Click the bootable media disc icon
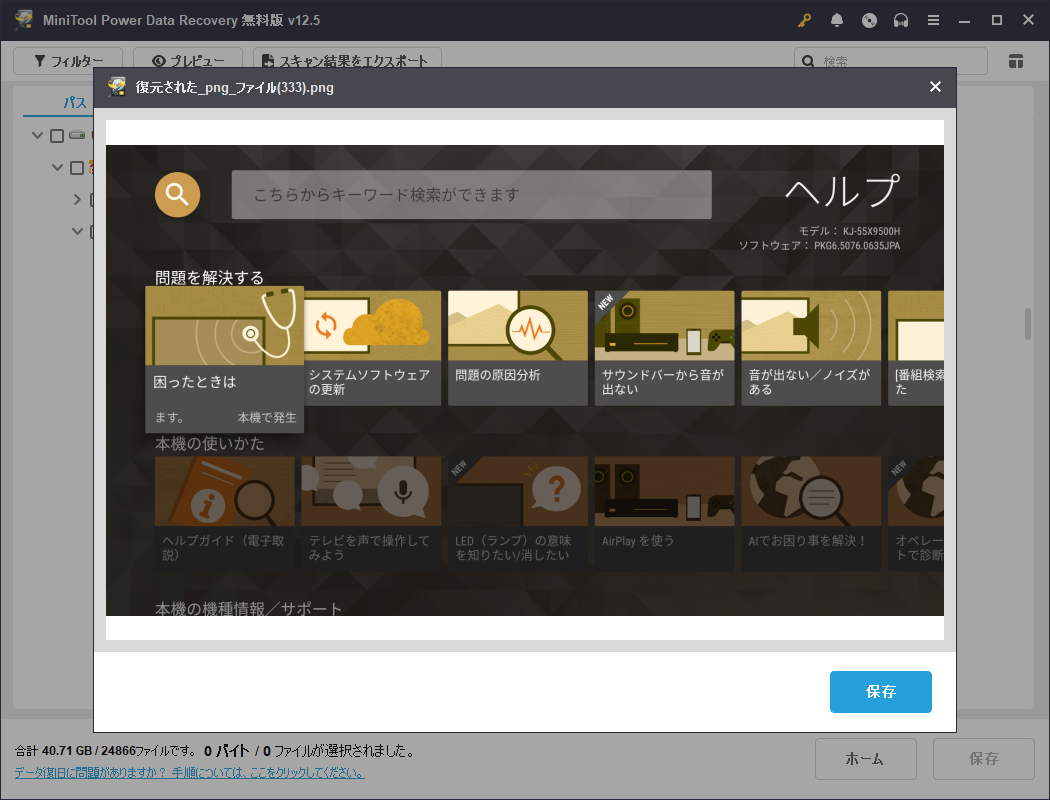The image size is (1050, 800). (869, 20)
